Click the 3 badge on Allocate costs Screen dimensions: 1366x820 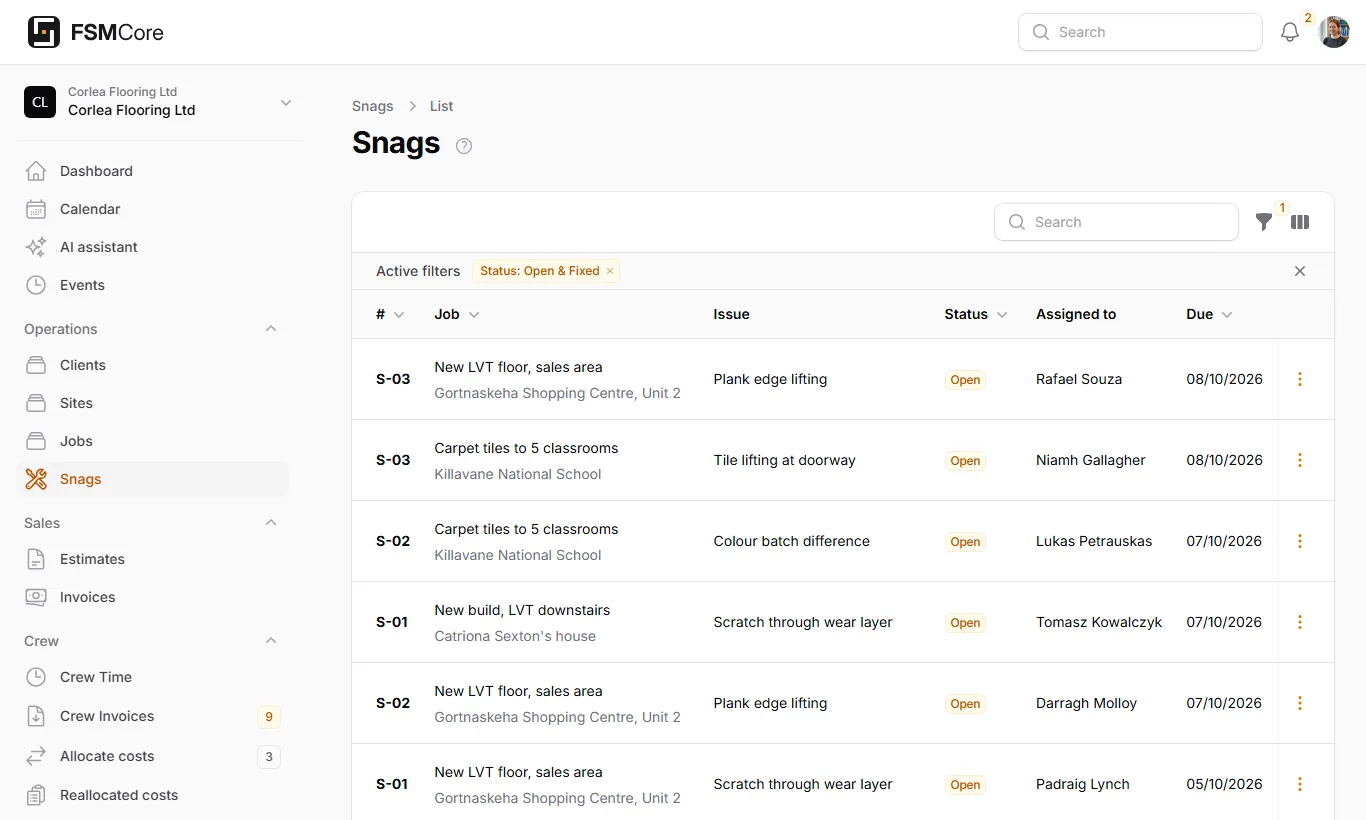click(268, 757)
